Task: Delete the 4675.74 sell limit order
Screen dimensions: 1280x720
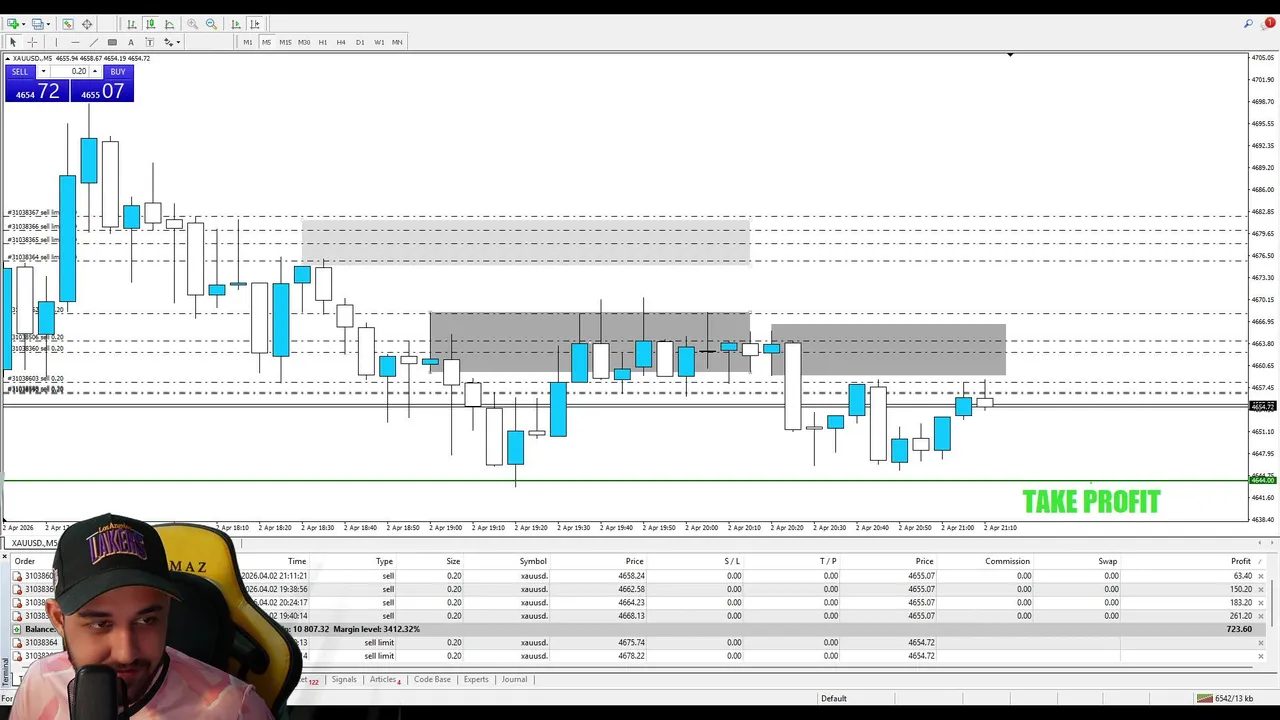Action: (1261, 643)
